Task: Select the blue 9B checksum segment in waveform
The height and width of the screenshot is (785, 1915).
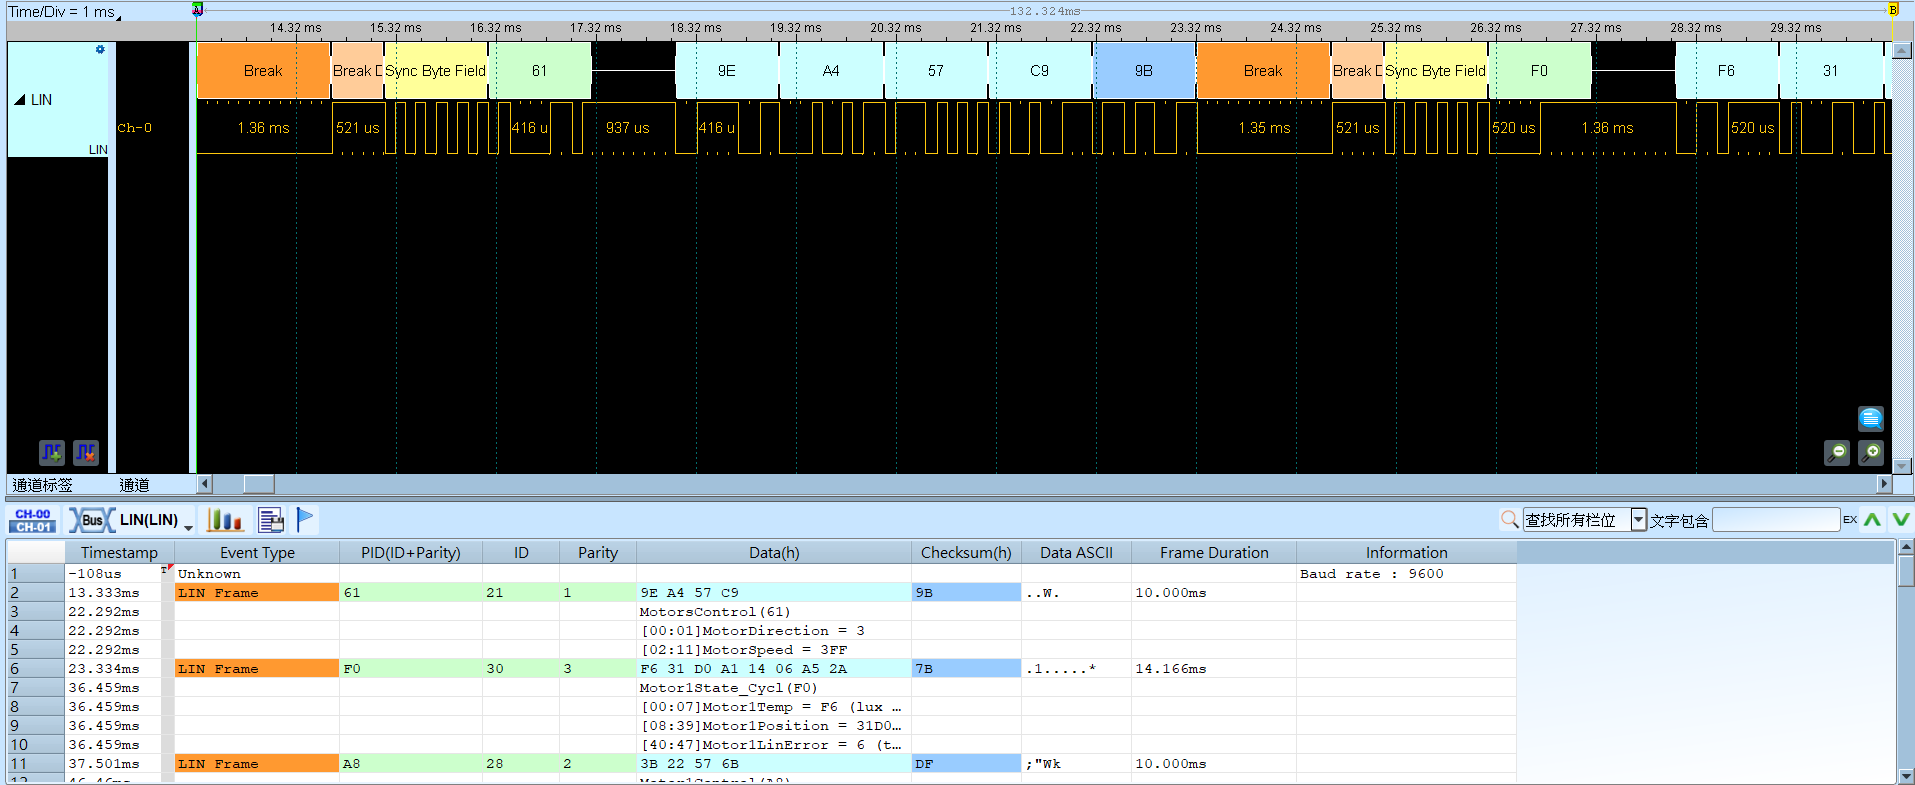Action: (x=1144, y=71)
